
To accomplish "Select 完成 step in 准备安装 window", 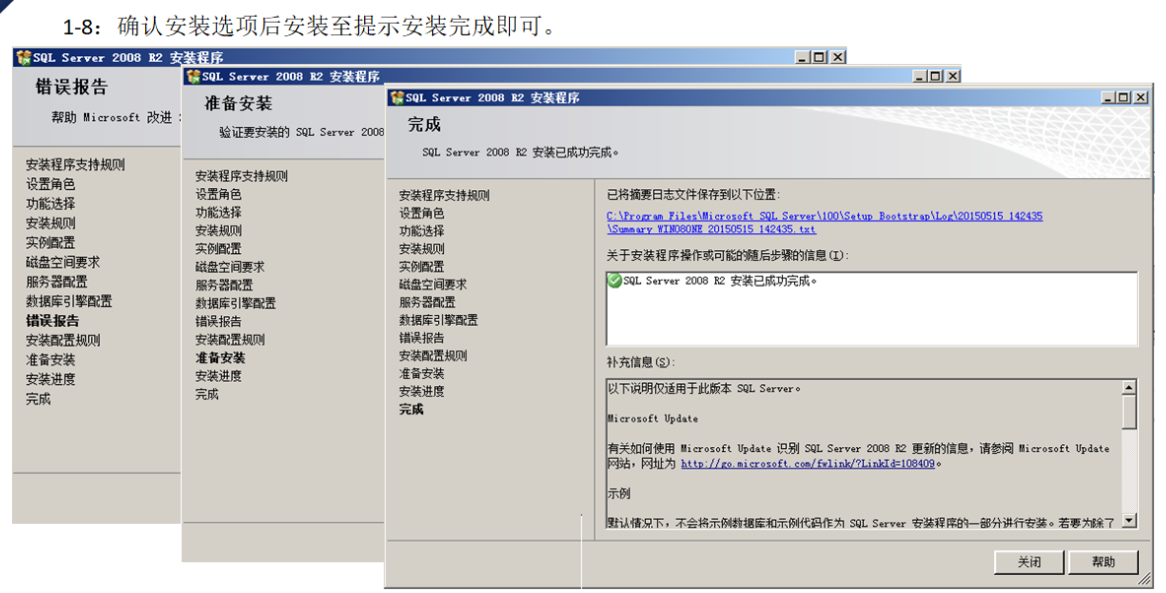I will 207,394.
